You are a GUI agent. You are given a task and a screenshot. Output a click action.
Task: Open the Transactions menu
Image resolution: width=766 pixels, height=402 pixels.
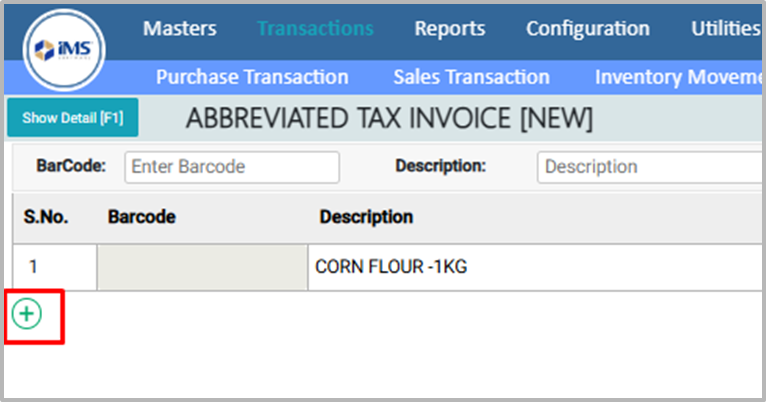315,29
